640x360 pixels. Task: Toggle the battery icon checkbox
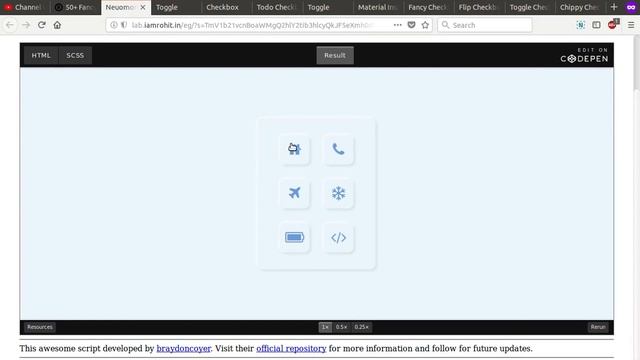tap(294, 237)
